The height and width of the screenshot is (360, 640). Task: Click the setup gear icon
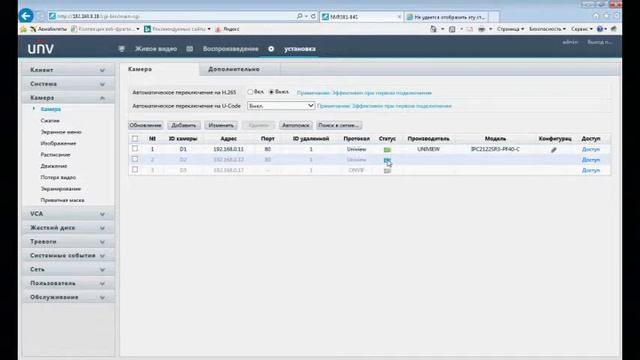click(271, 49)
